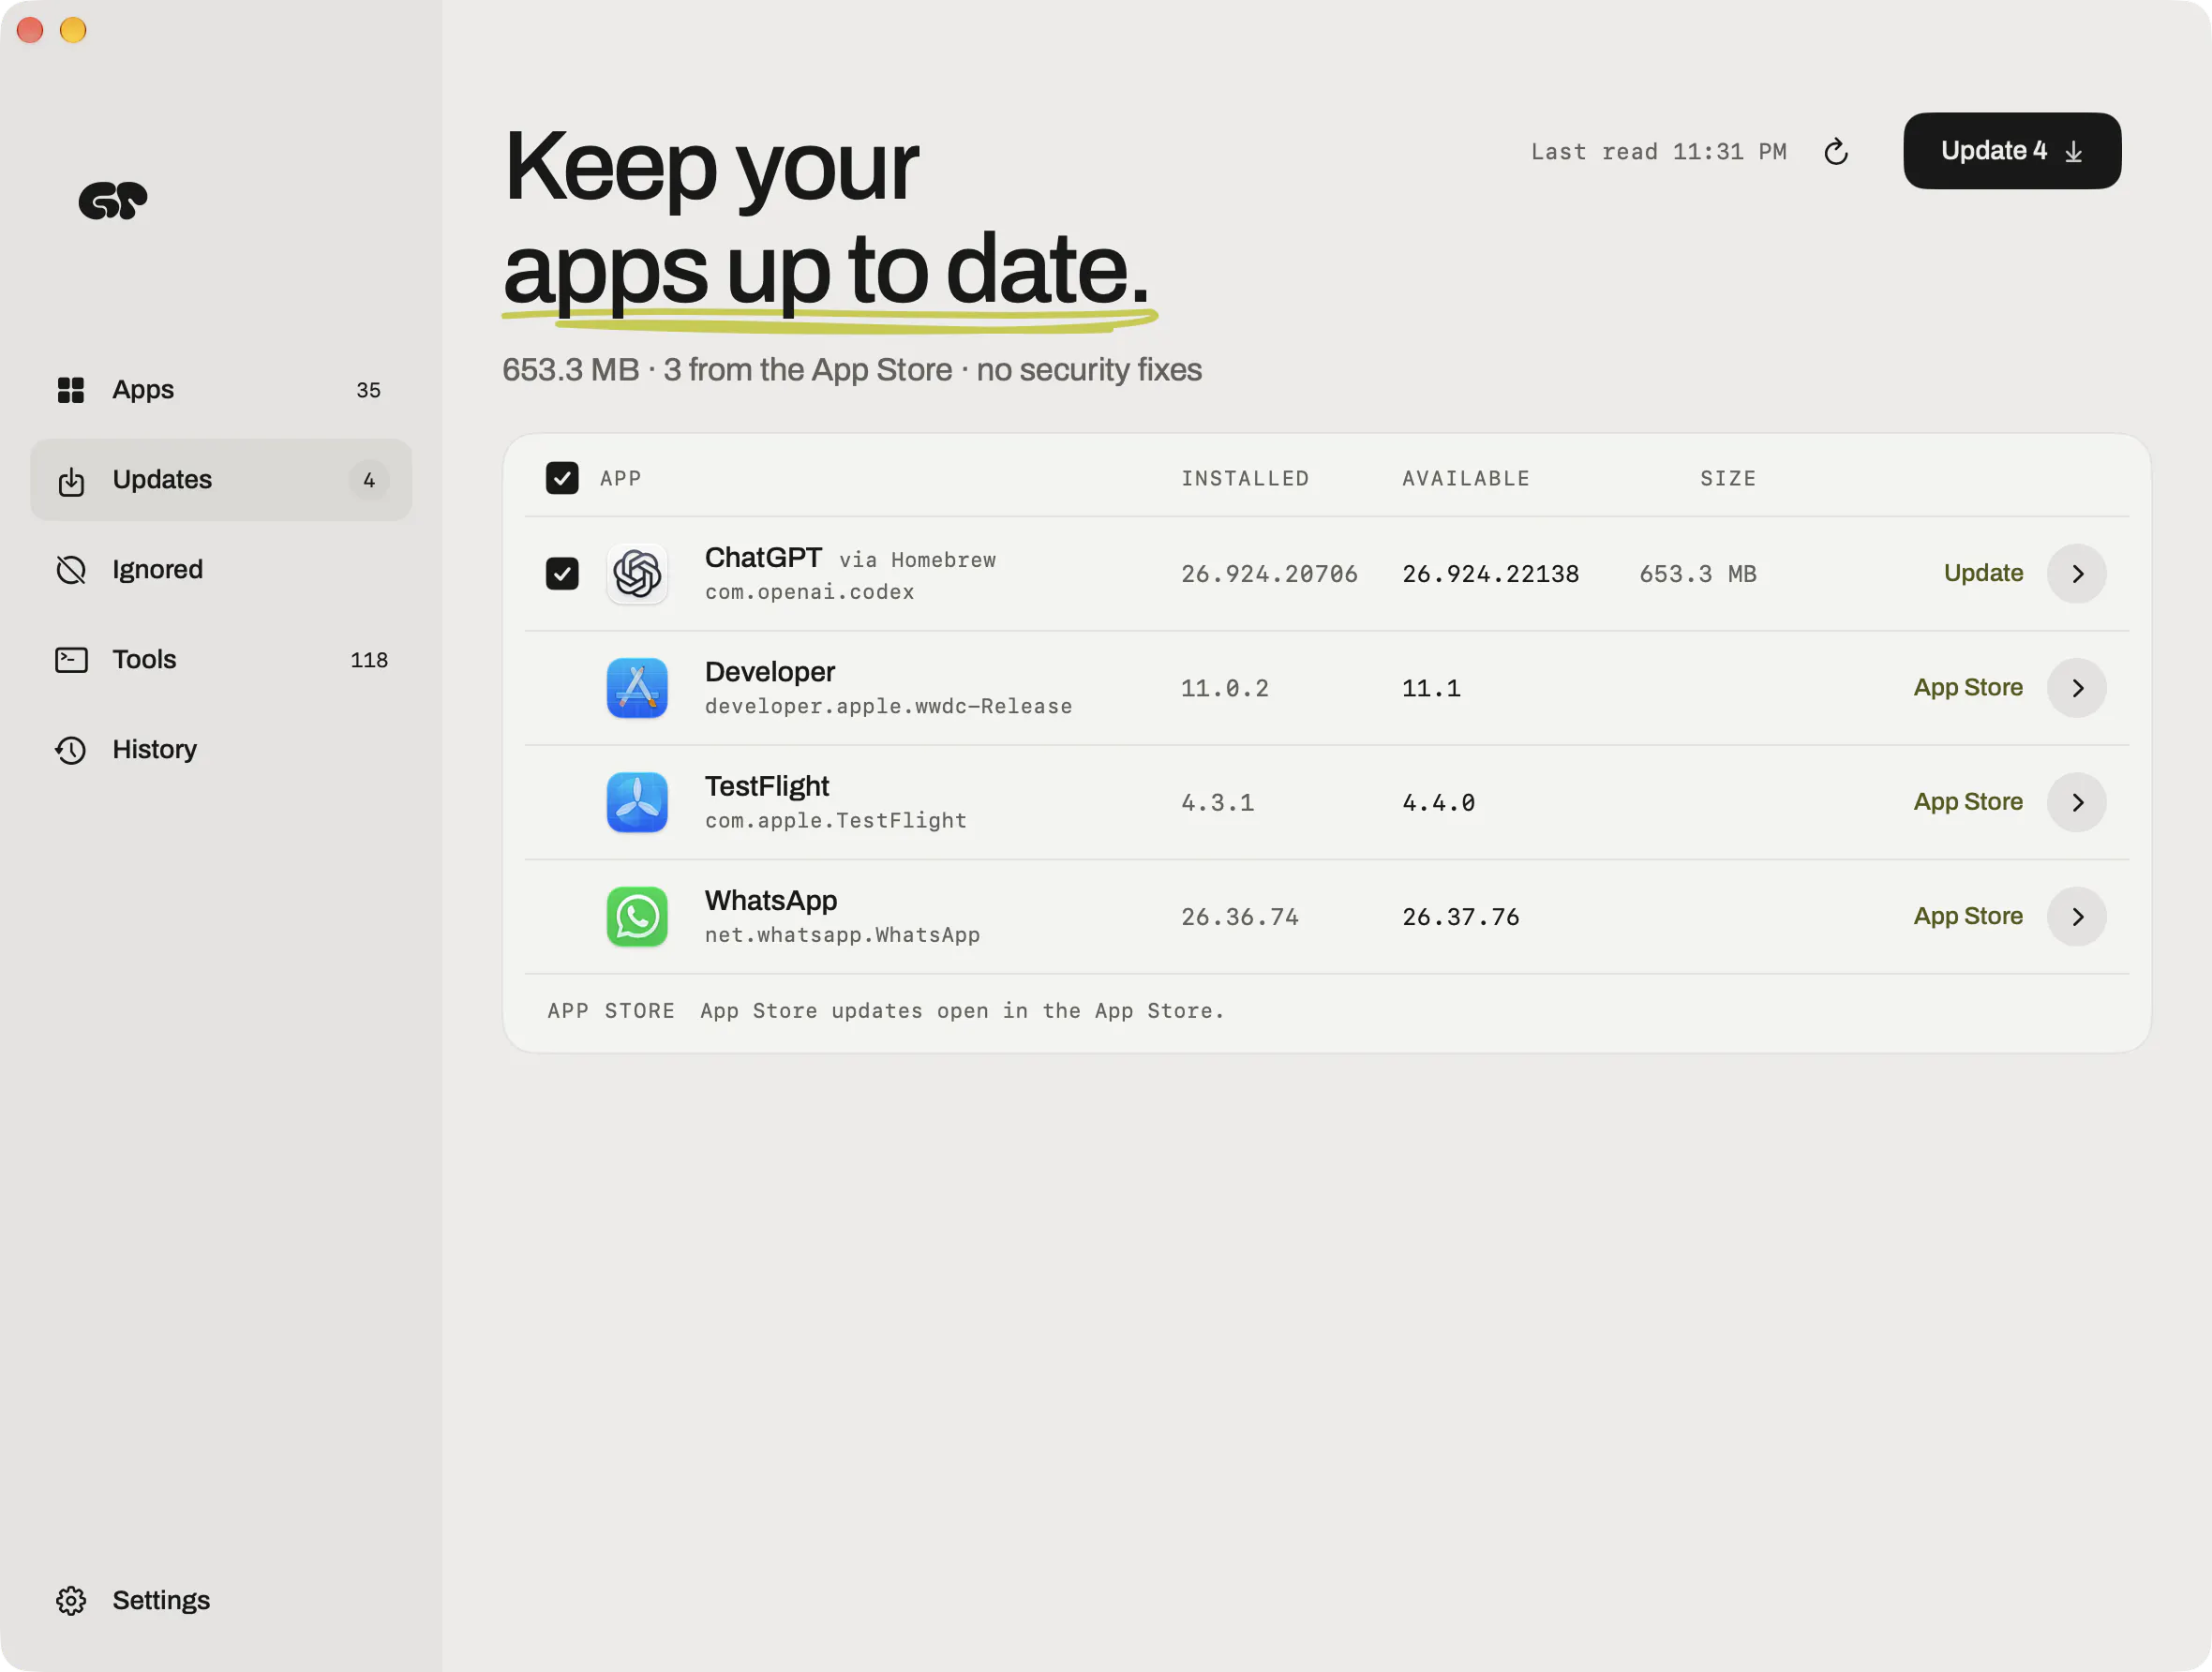The height and width of the screenshot is (1672, 2212).
Task: Uncheck the ChatGPT row checkbox
Action: point(562,574)
